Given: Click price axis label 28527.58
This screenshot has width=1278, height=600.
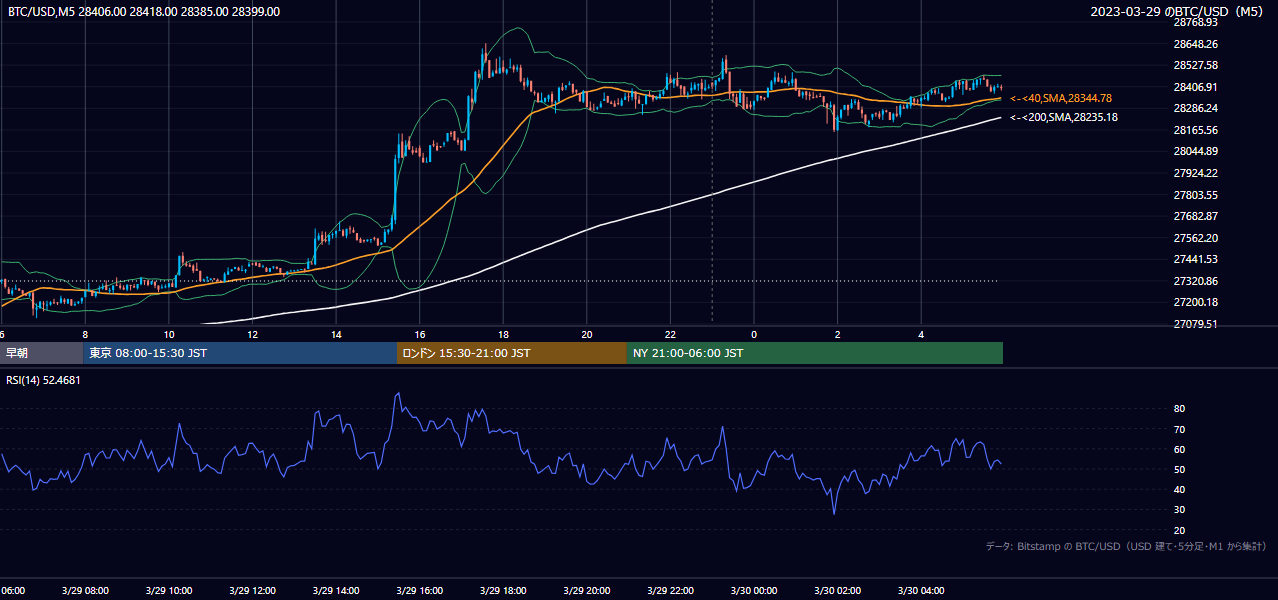Looking at the screenshot, I should click(x=1195, y=65).
